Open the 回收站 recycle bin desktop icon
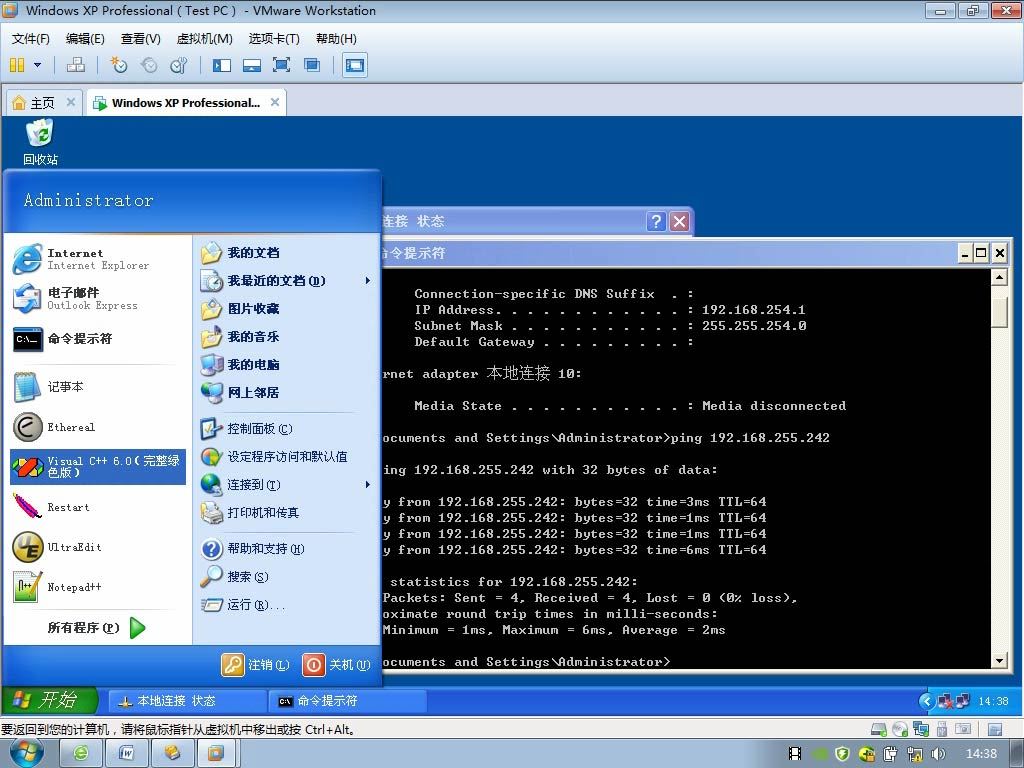The image size is (1024, 768). click(40, 142)
